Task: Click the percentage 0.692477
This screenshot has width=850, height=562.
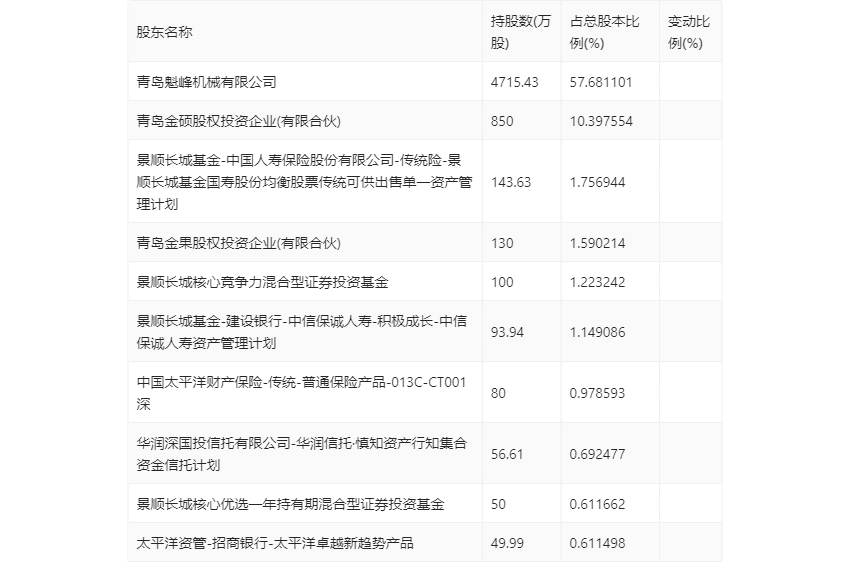Action: (597, 454)
